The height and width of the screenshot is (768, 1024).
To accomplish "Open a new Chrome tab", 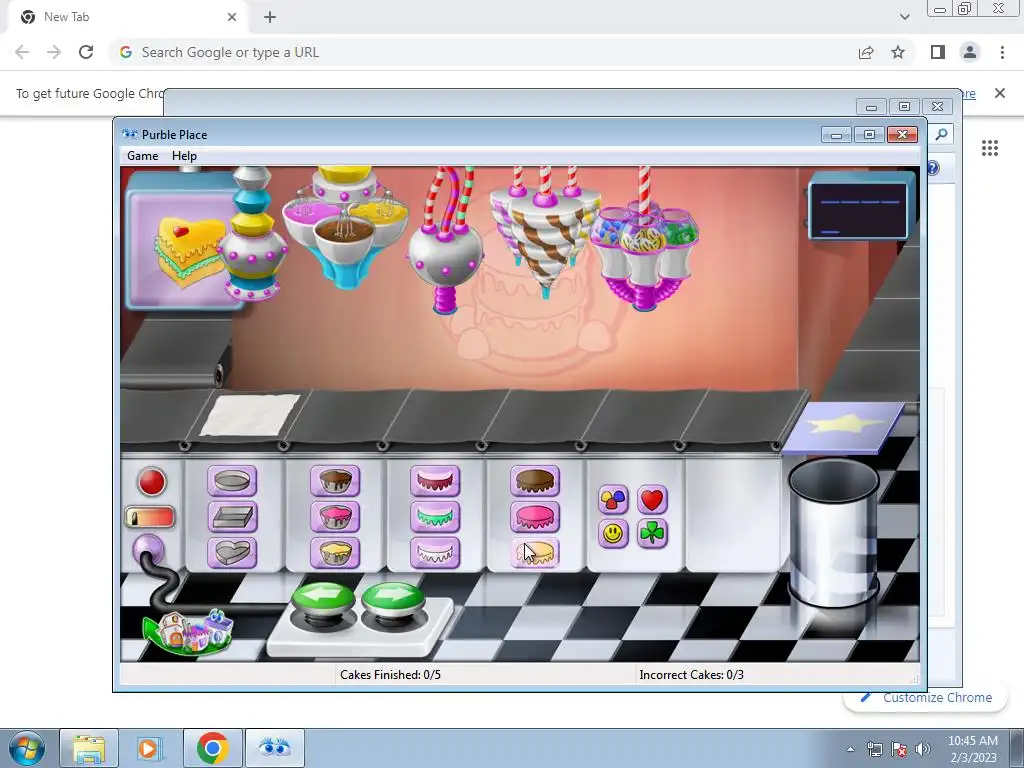I will click(x=270, y=17).
